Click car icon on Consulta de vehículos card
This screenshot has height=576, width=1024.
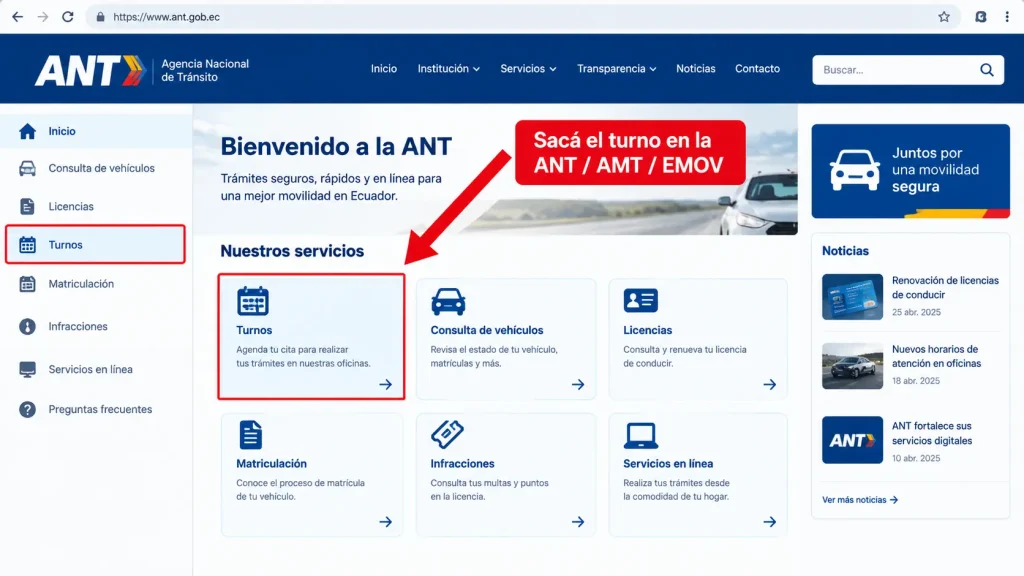(448, 302)
